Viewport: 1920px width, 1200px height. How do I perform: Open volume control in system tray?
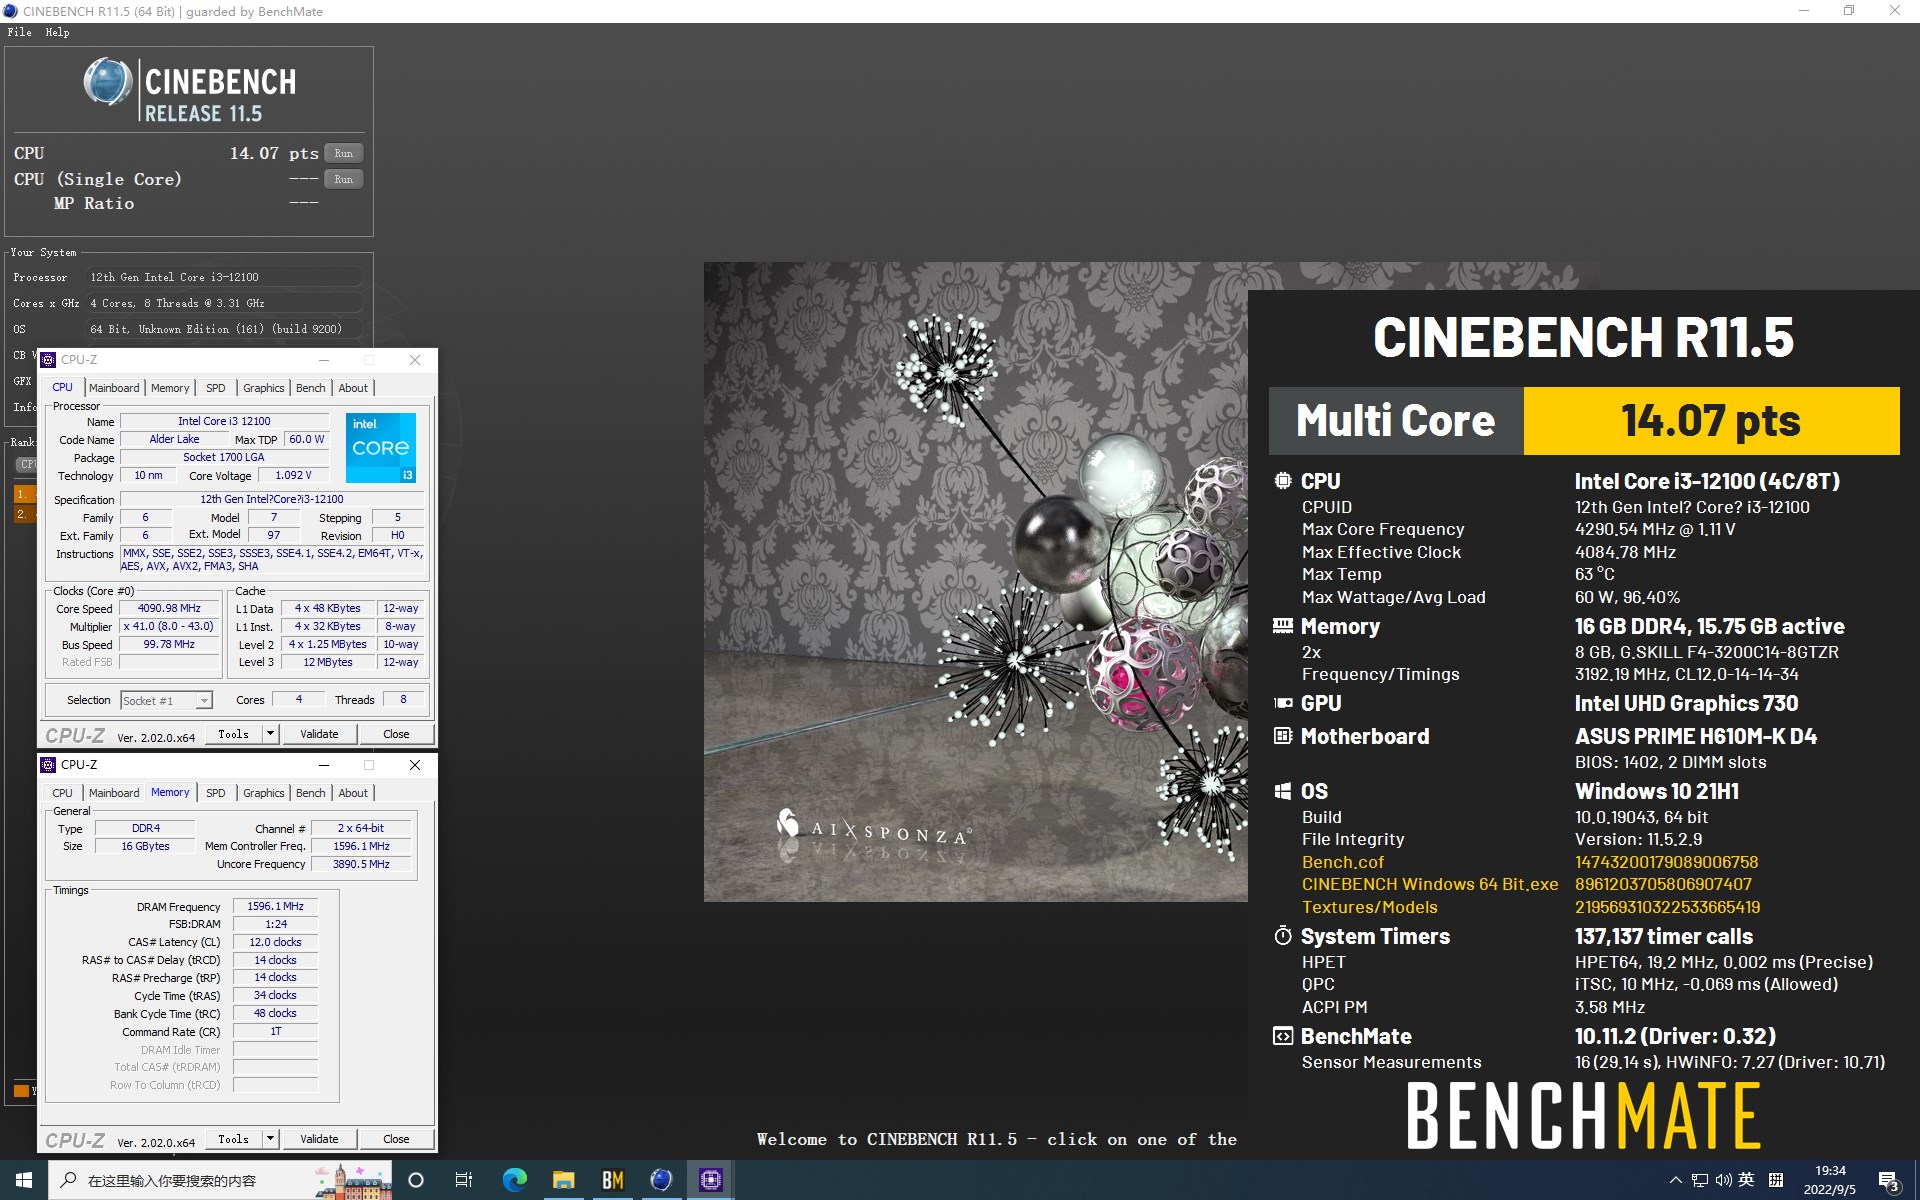(x=1723, y=1180)
